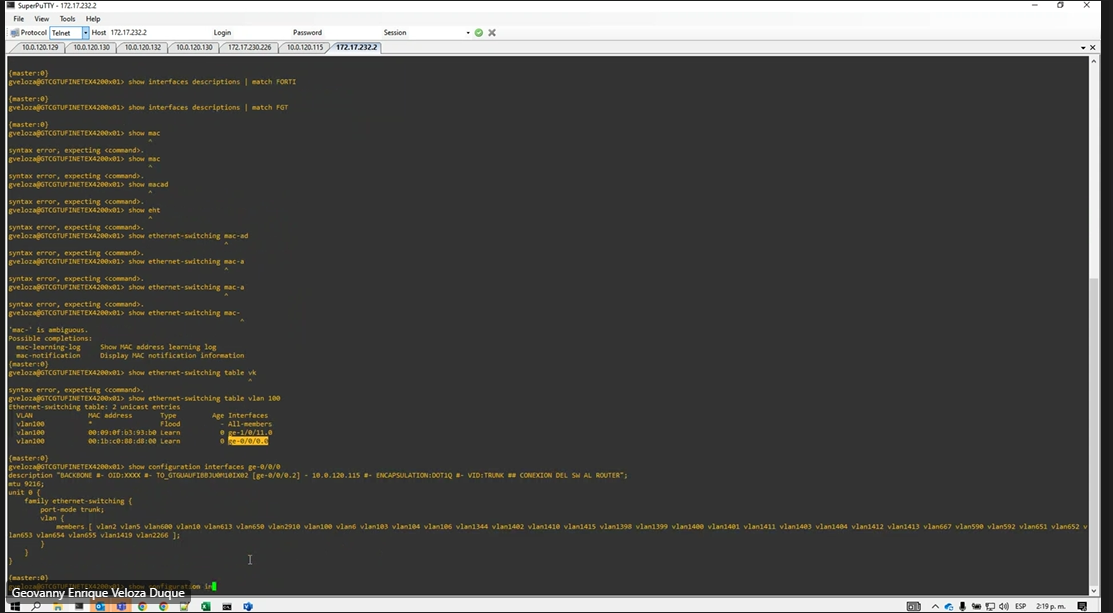The image size is (1113, 613).
Task: Click the gray X clear icon beside connect
Action: coord(492,33)
